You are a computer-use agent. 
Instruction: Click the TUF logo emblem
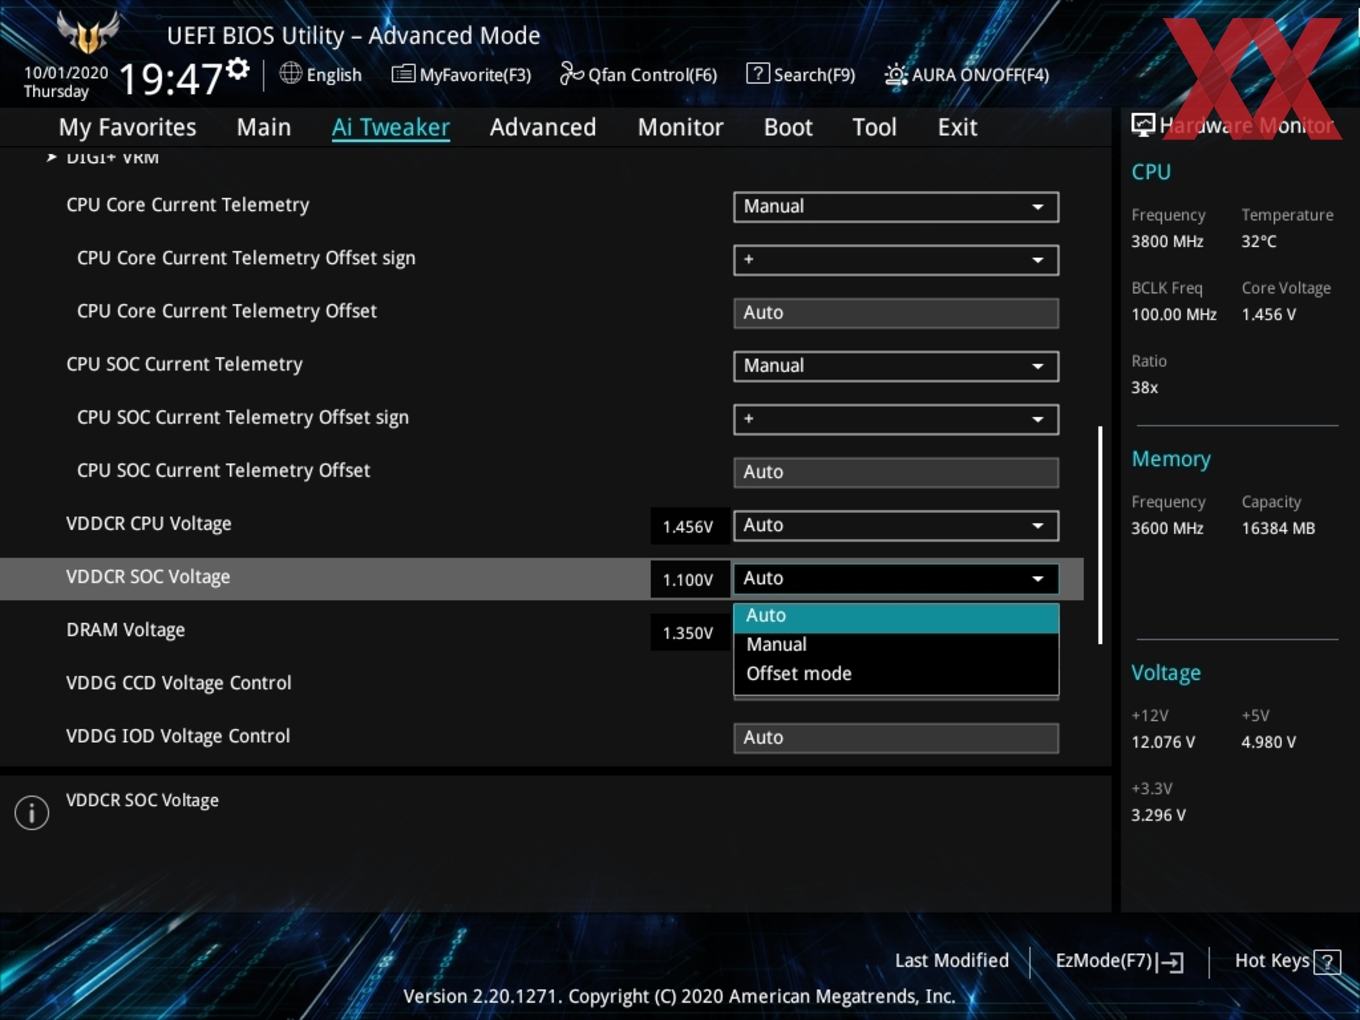tap(88, 32)
